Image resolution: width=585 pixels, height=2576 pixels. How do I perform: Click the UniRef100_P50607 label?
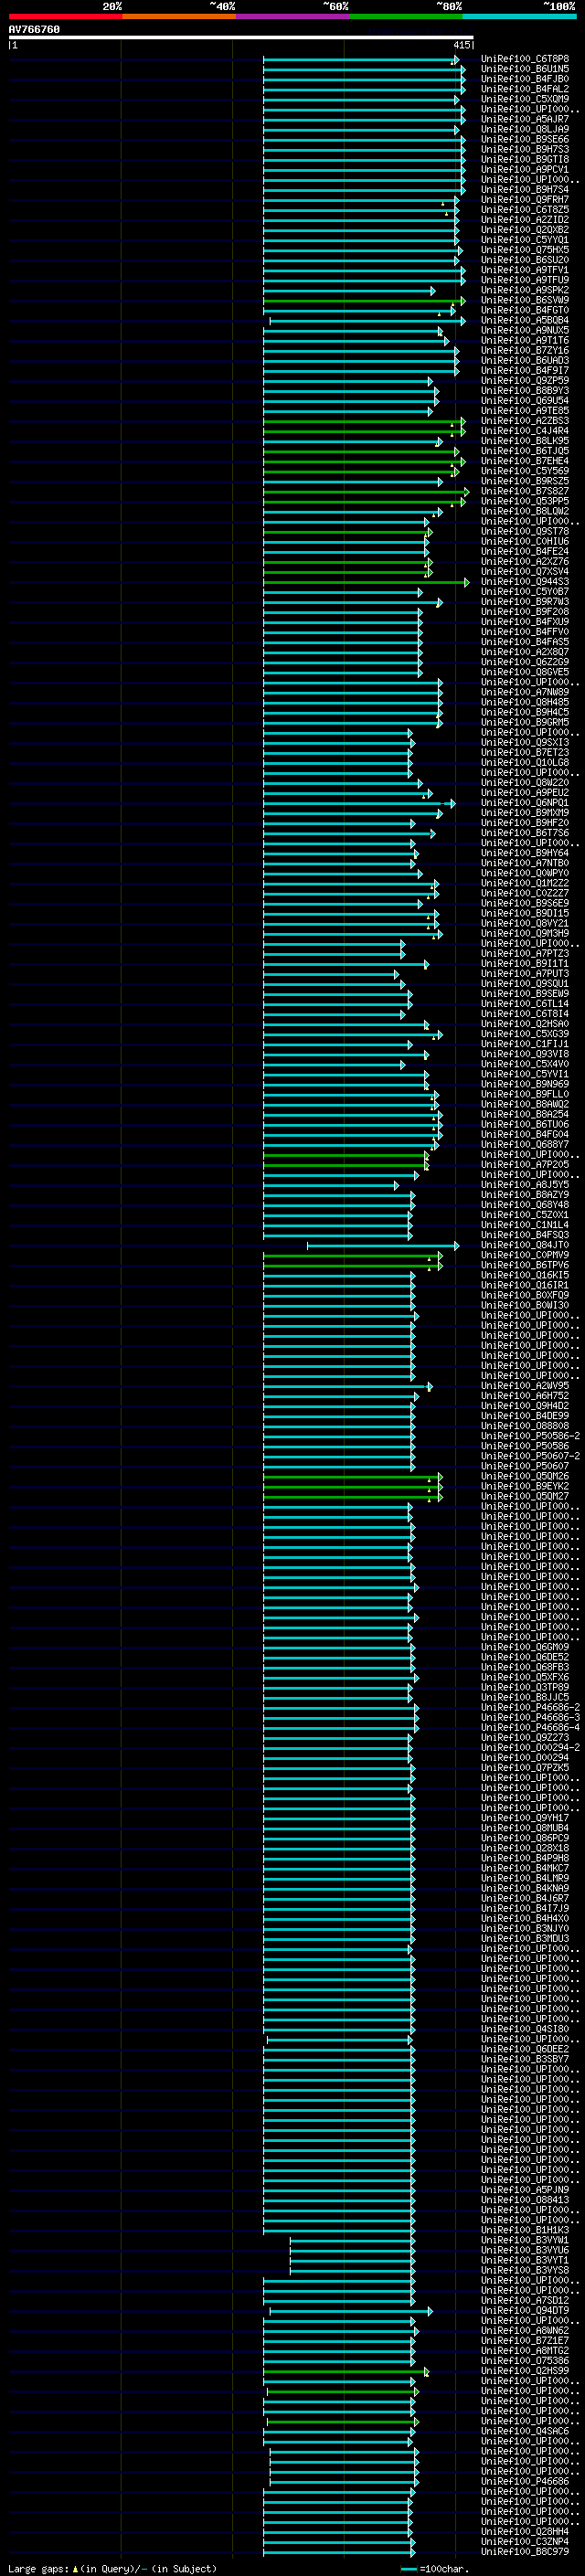coord(525,1466)
